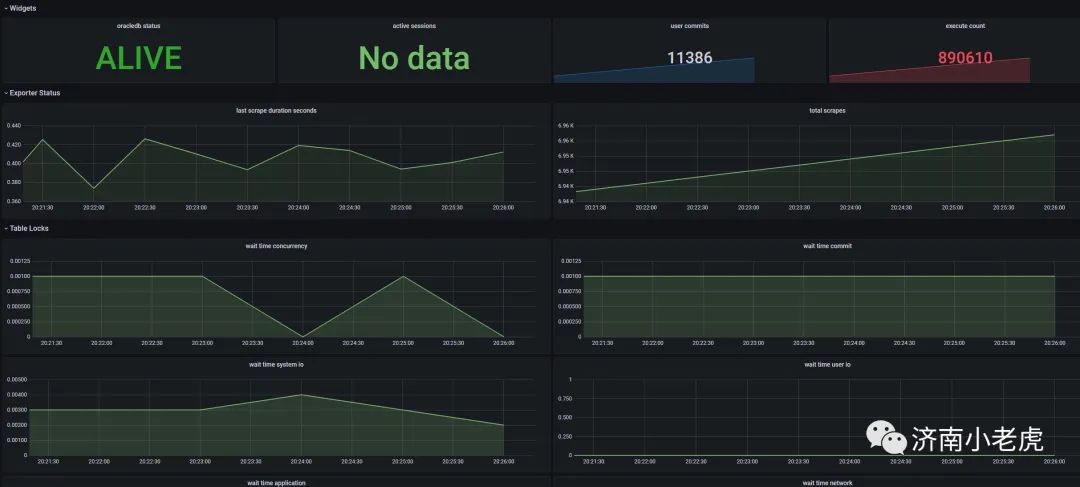
Task: Open last scrape duration seconds panel menu
Action: point(276,111)
